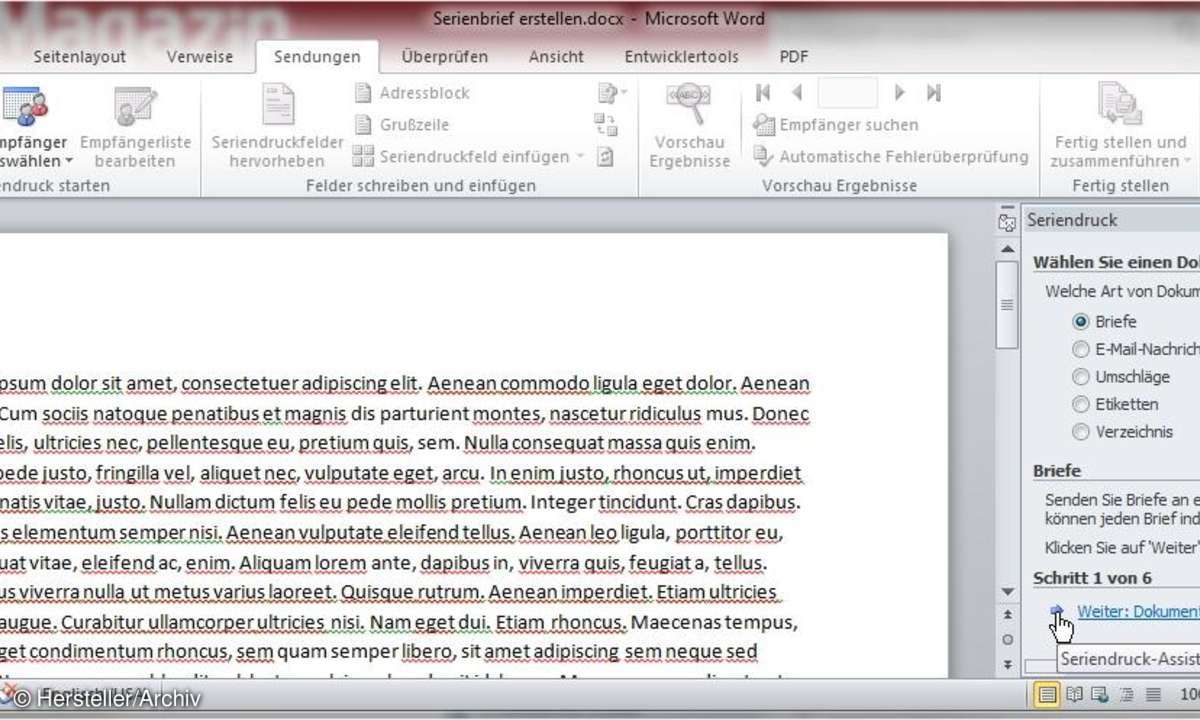Click the vertical scrollbar down arrow
Screen dimensions: 1200x720
pyautogui.click(x=1007, y=592)
